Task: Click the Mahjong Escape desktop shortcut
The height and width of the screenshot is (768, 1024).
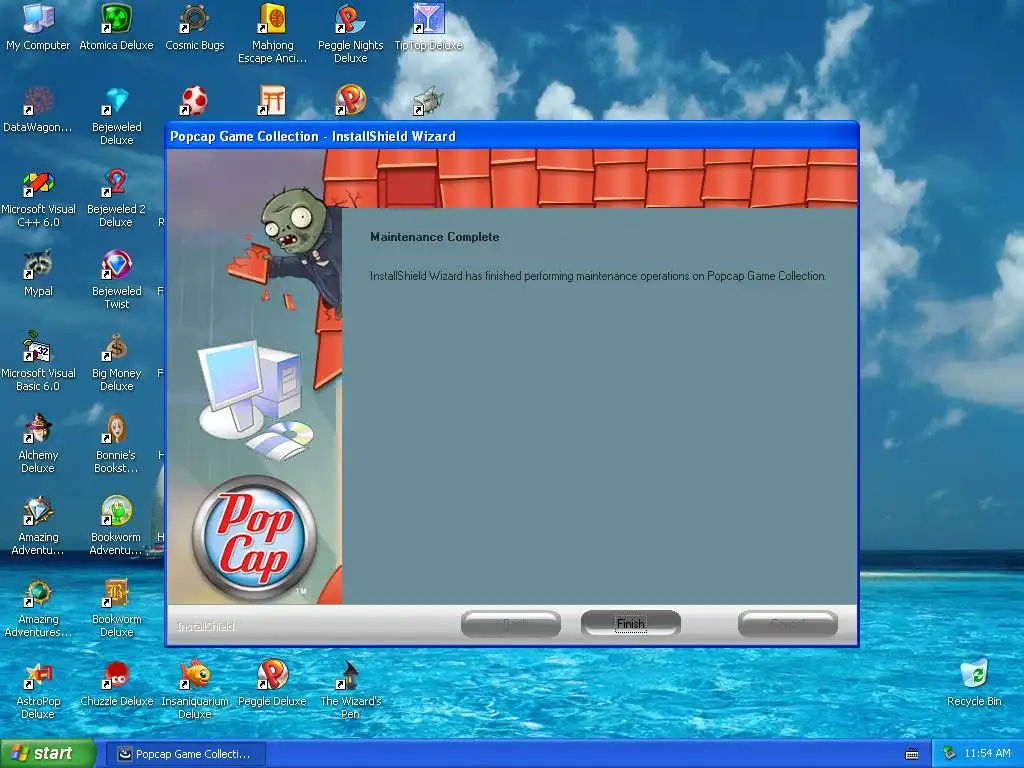Action: click(272, 33)
